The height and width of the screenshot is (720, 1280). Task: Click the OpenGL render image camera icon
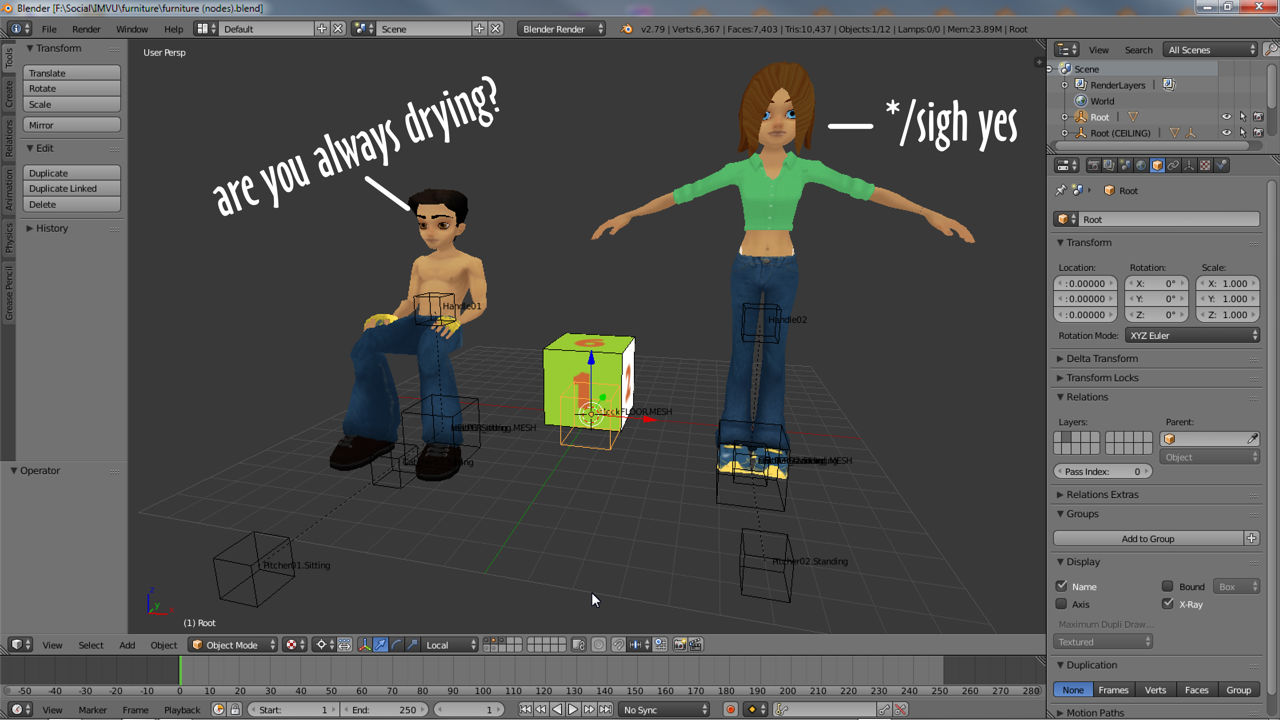point(680,645)
